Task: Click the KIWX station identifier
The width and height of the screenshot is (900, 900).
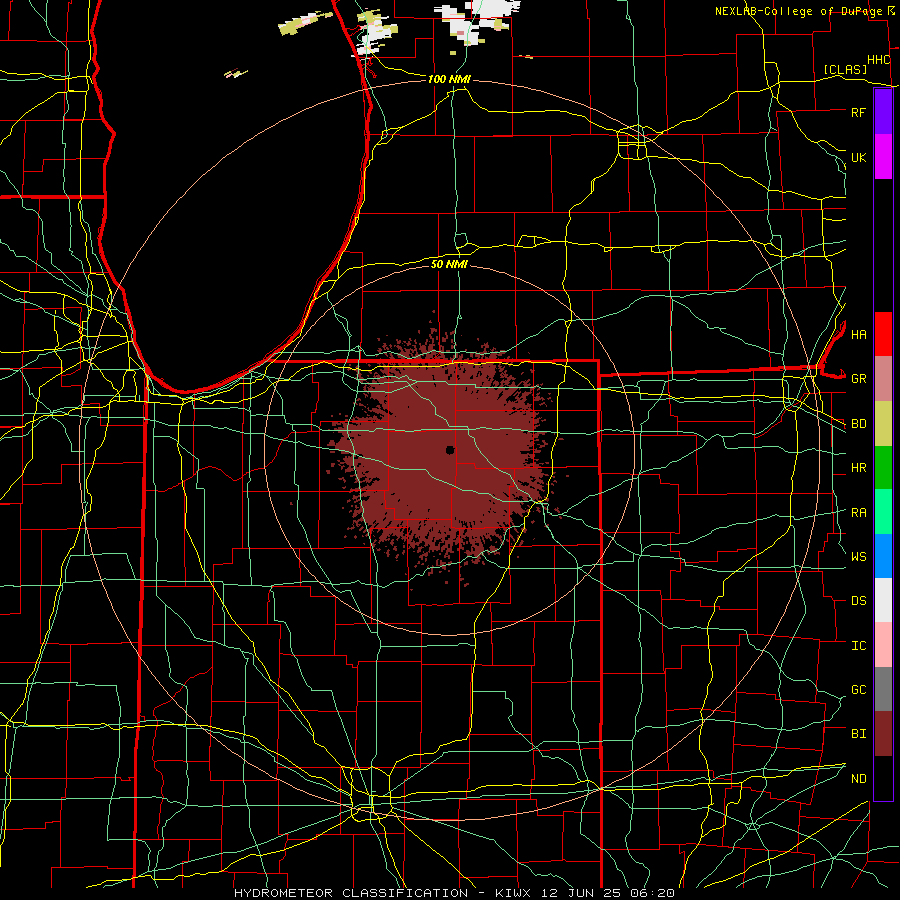Action: pyautogui.click(x=515, y=893)
